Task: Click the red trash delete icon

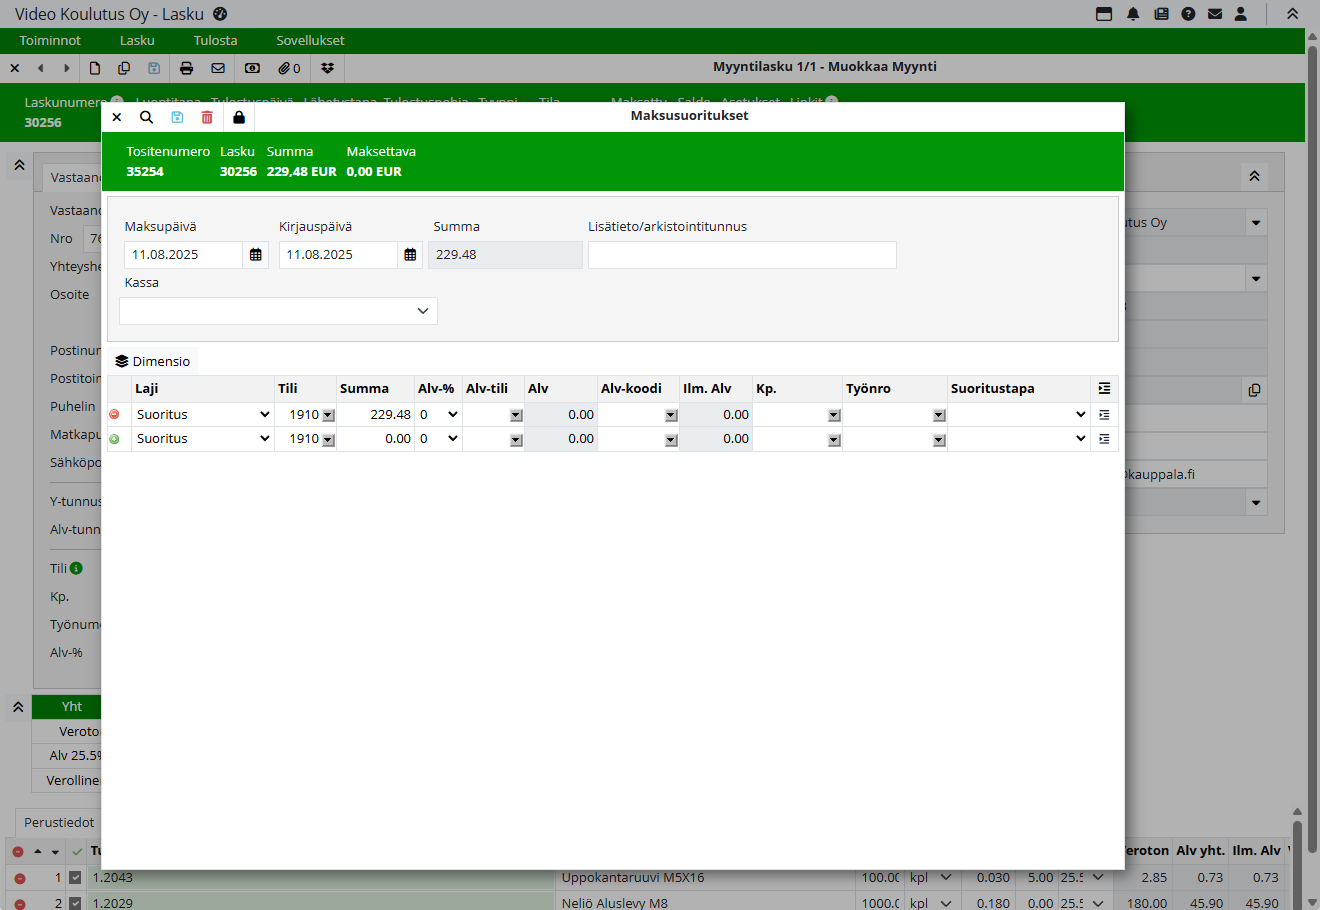Action: 207,117
